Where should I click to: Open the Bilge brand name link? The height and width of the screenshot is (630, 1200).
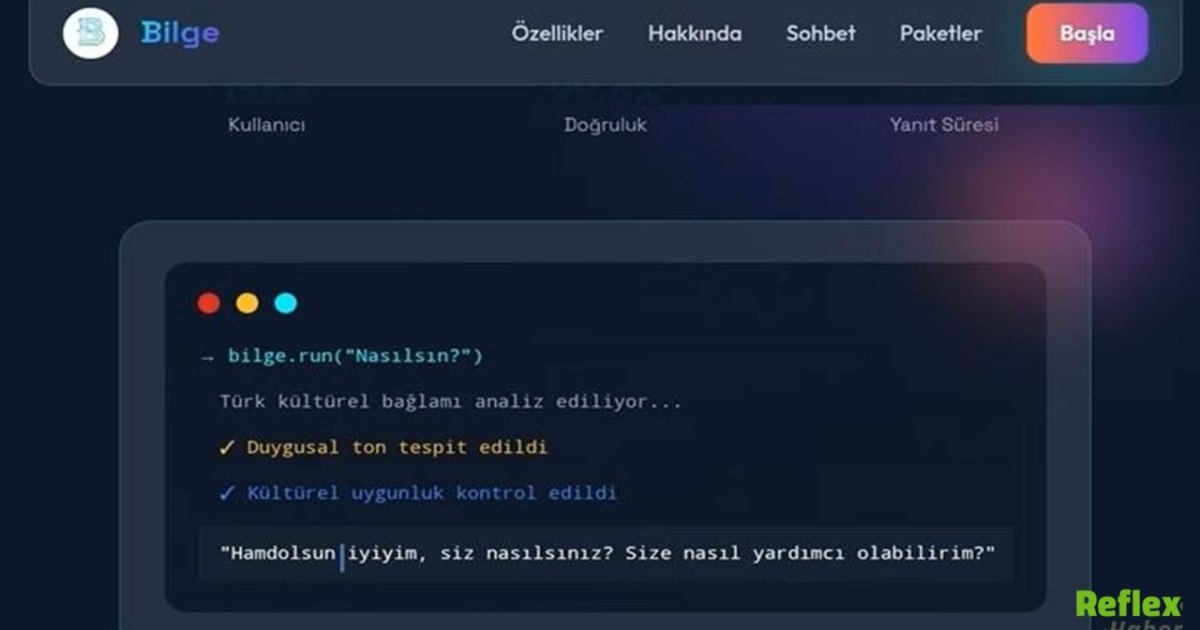(x=180, y=33)
